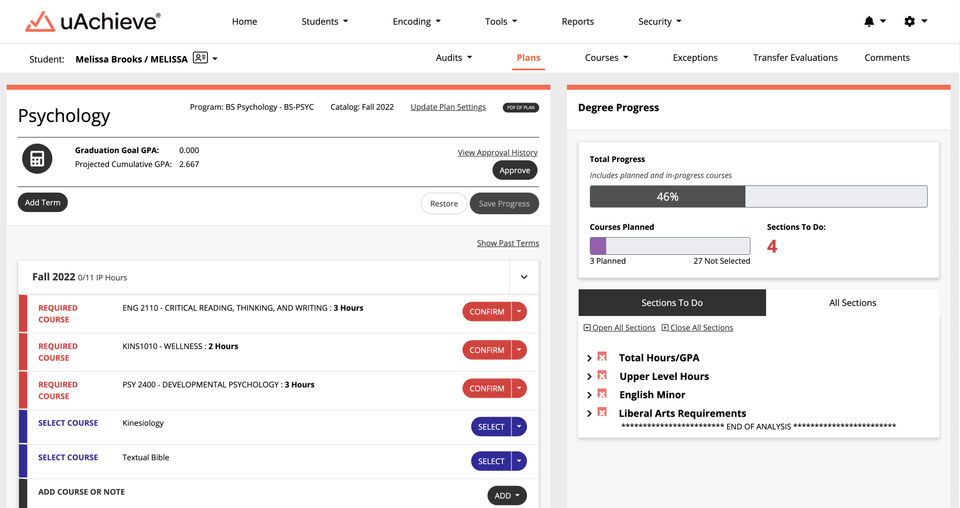960x508 pixels.
Task: Expand the Liberal Arts Requirements section
Action: [589, 414]
